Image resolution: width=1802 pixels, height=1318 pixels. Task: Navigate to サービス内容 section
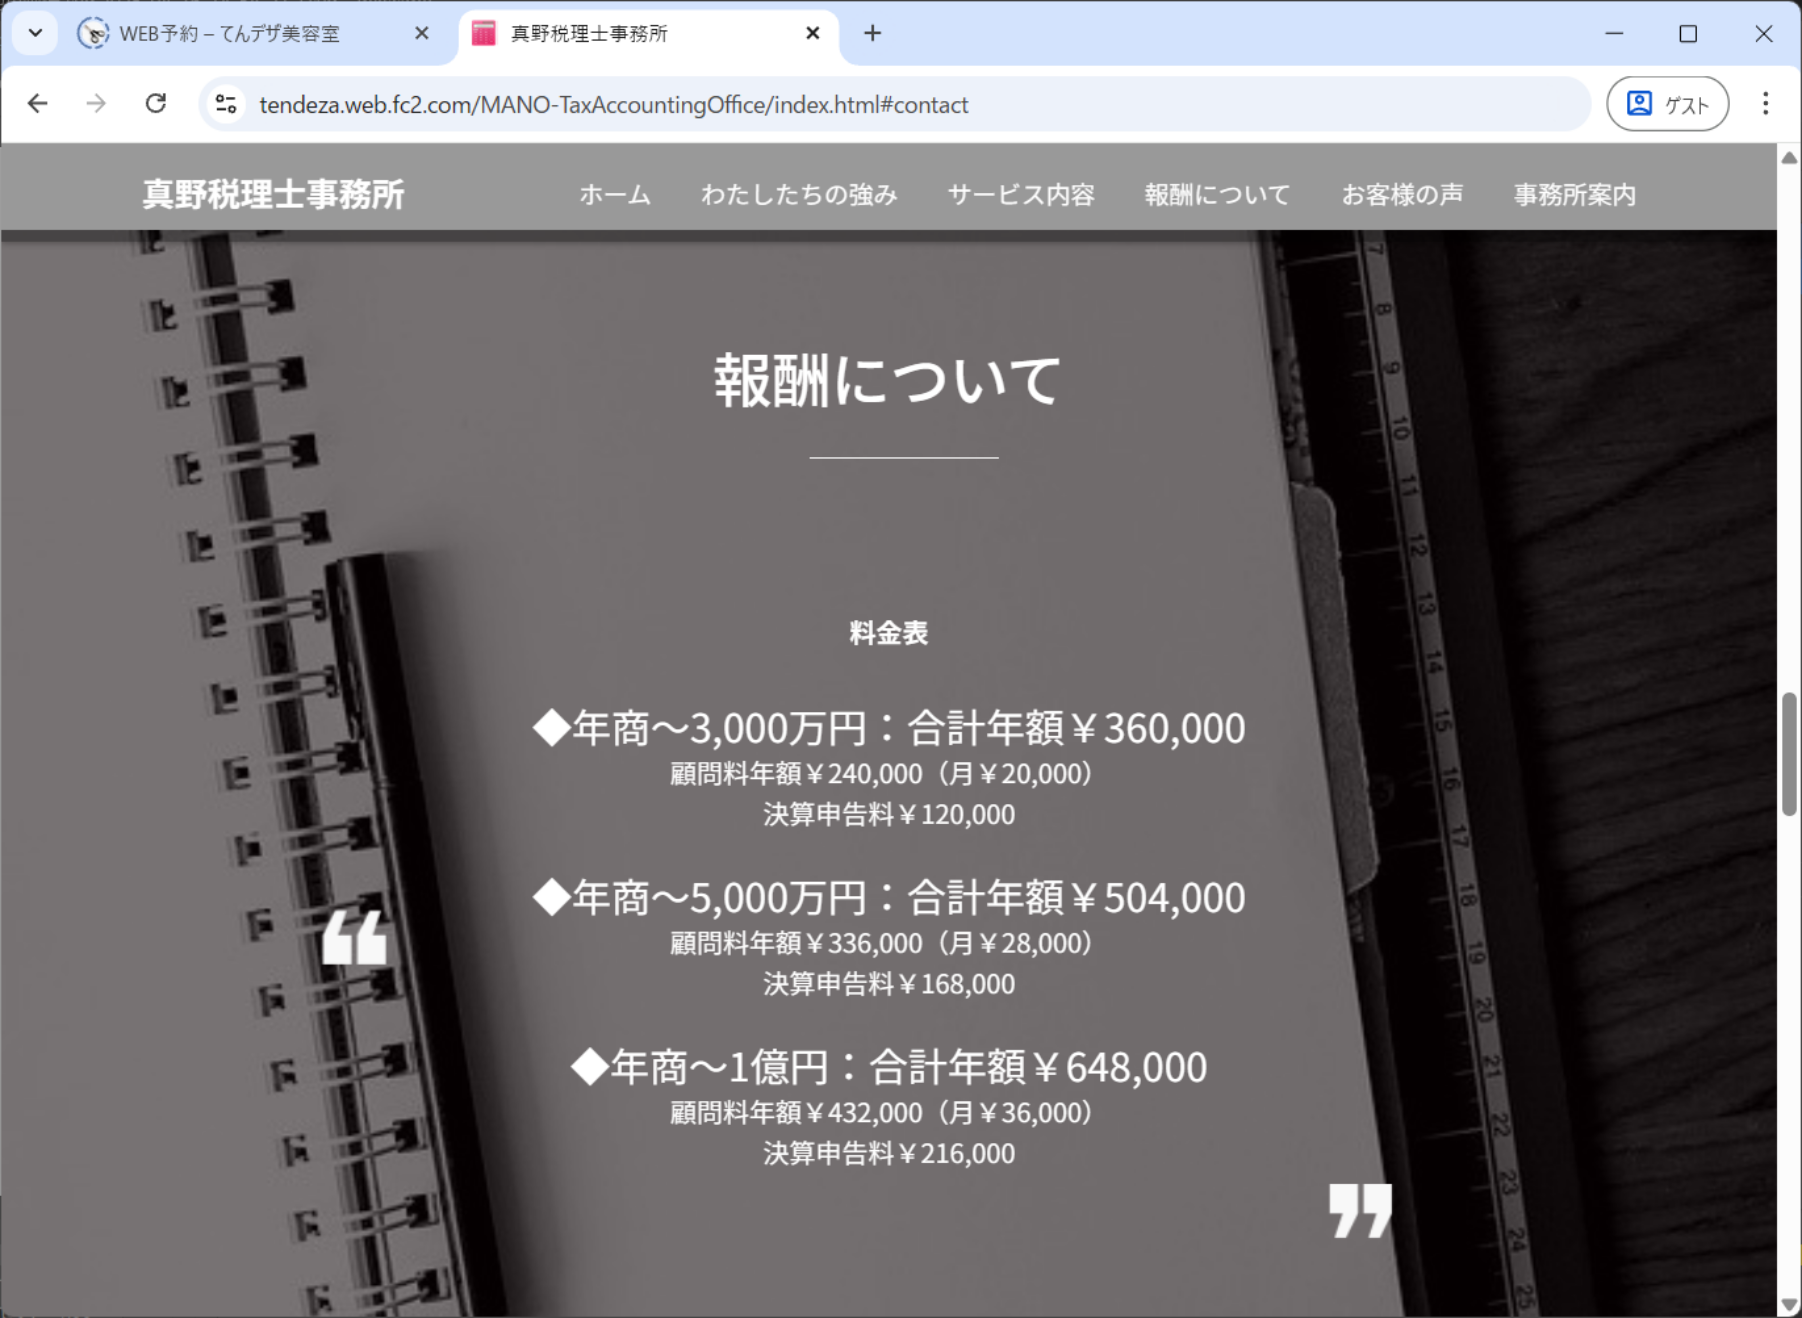tap(1021, 195)
